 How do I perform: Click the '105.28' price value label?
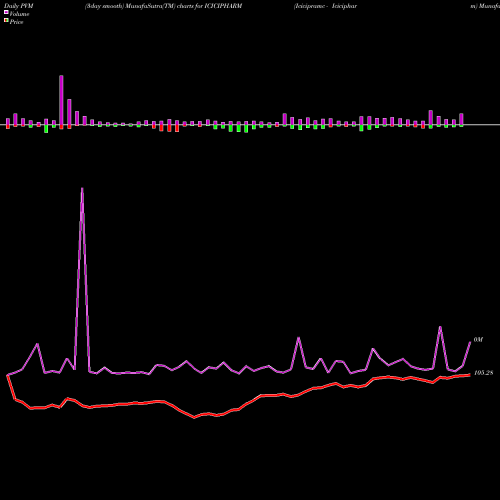483,373
